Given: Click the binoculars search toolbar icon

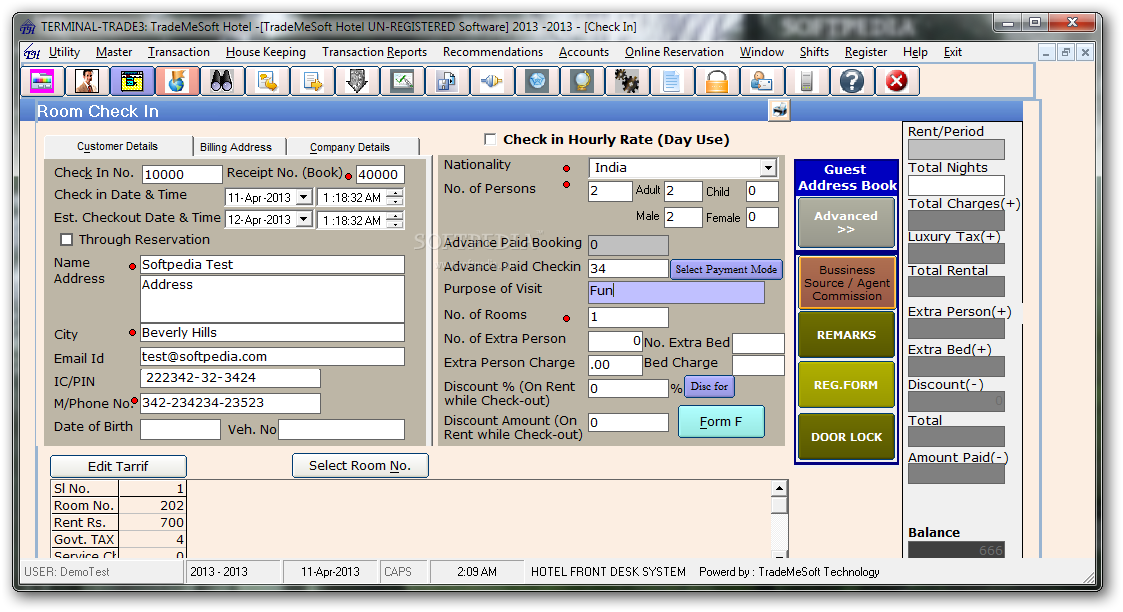Looking at the screenshot, I should point(221,82).
